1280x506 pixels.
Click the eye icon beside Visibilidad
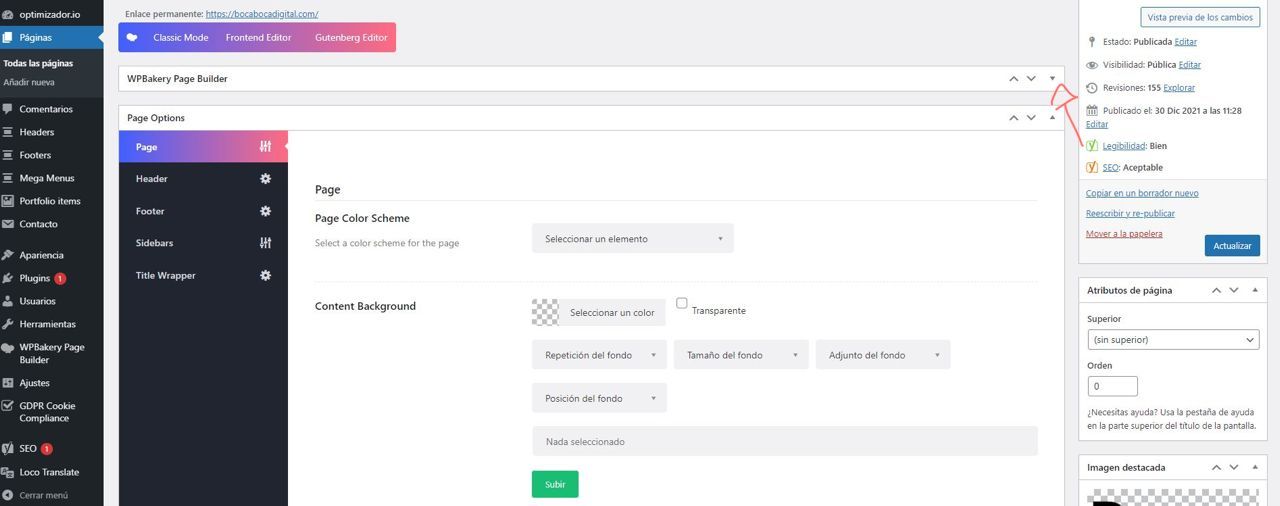(x=1092, y=65)
